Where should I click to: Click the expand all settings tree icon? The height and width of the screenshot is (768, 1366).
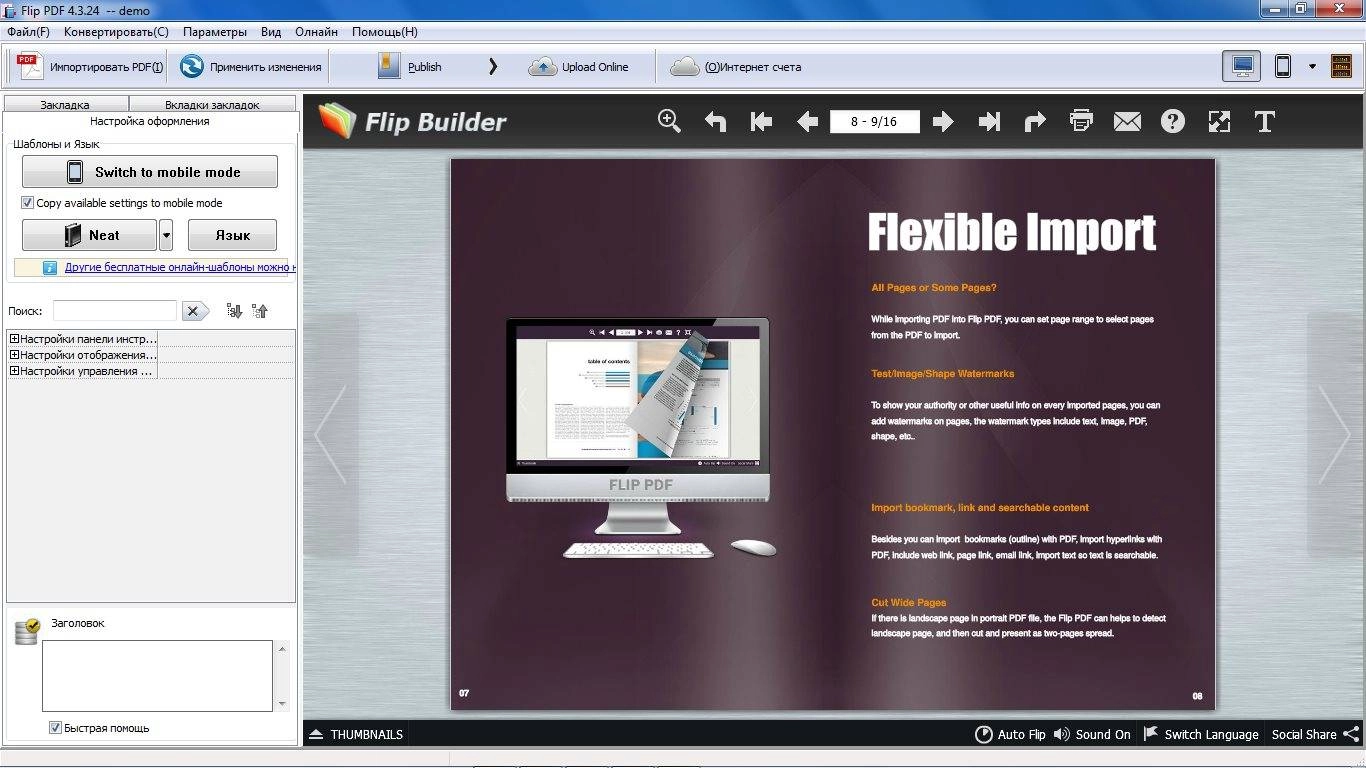pos(234,311)
